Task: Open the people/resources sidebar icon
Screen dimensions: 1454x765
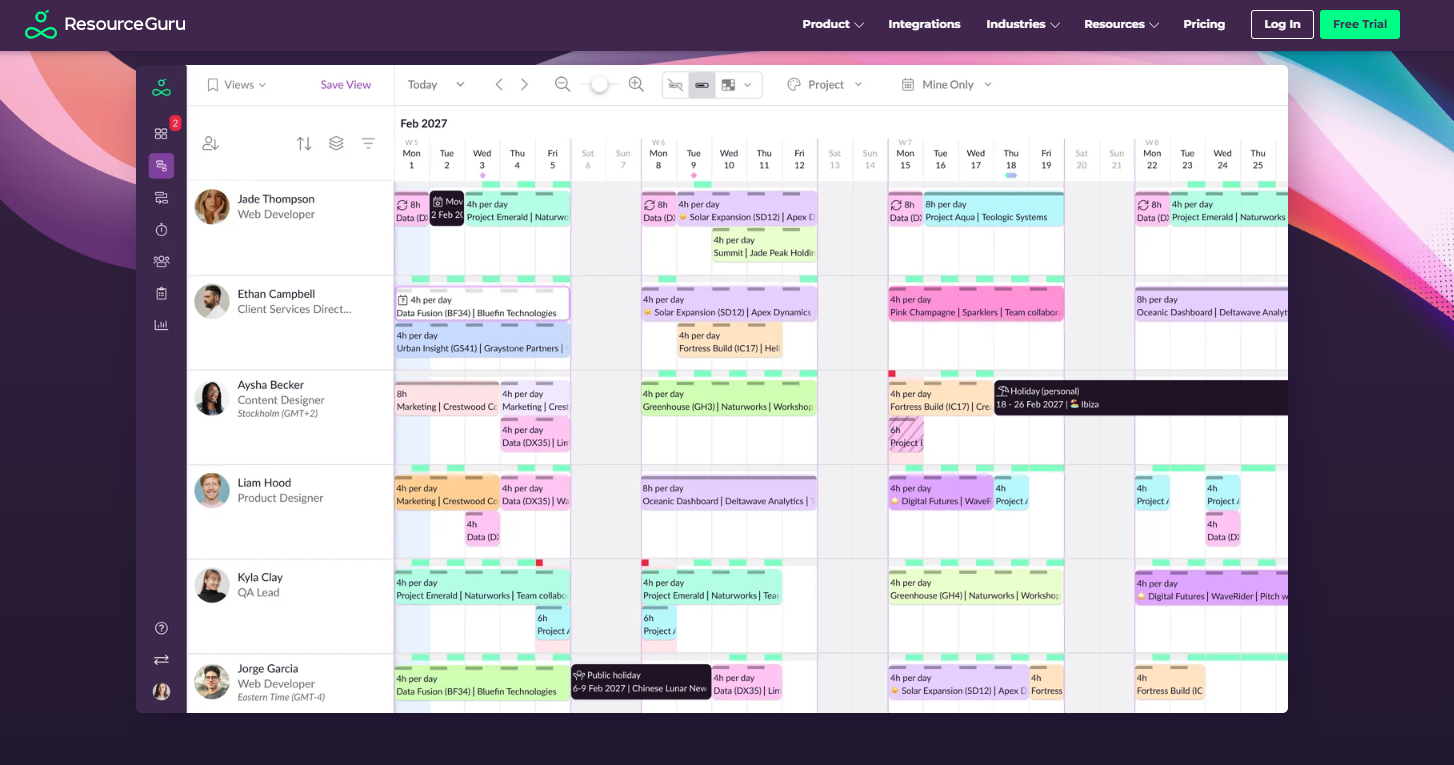Action: pyautogui.click(x=161, y=261)
